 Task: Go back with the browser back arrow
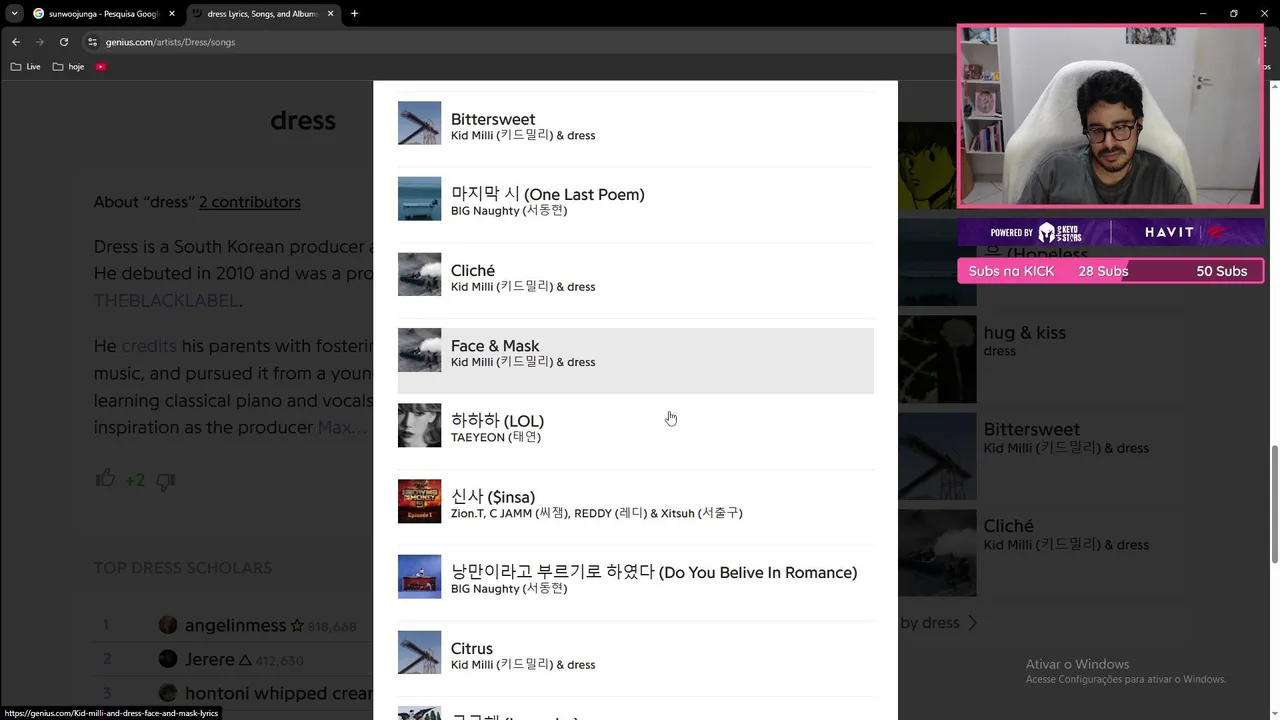coord(16,42)
